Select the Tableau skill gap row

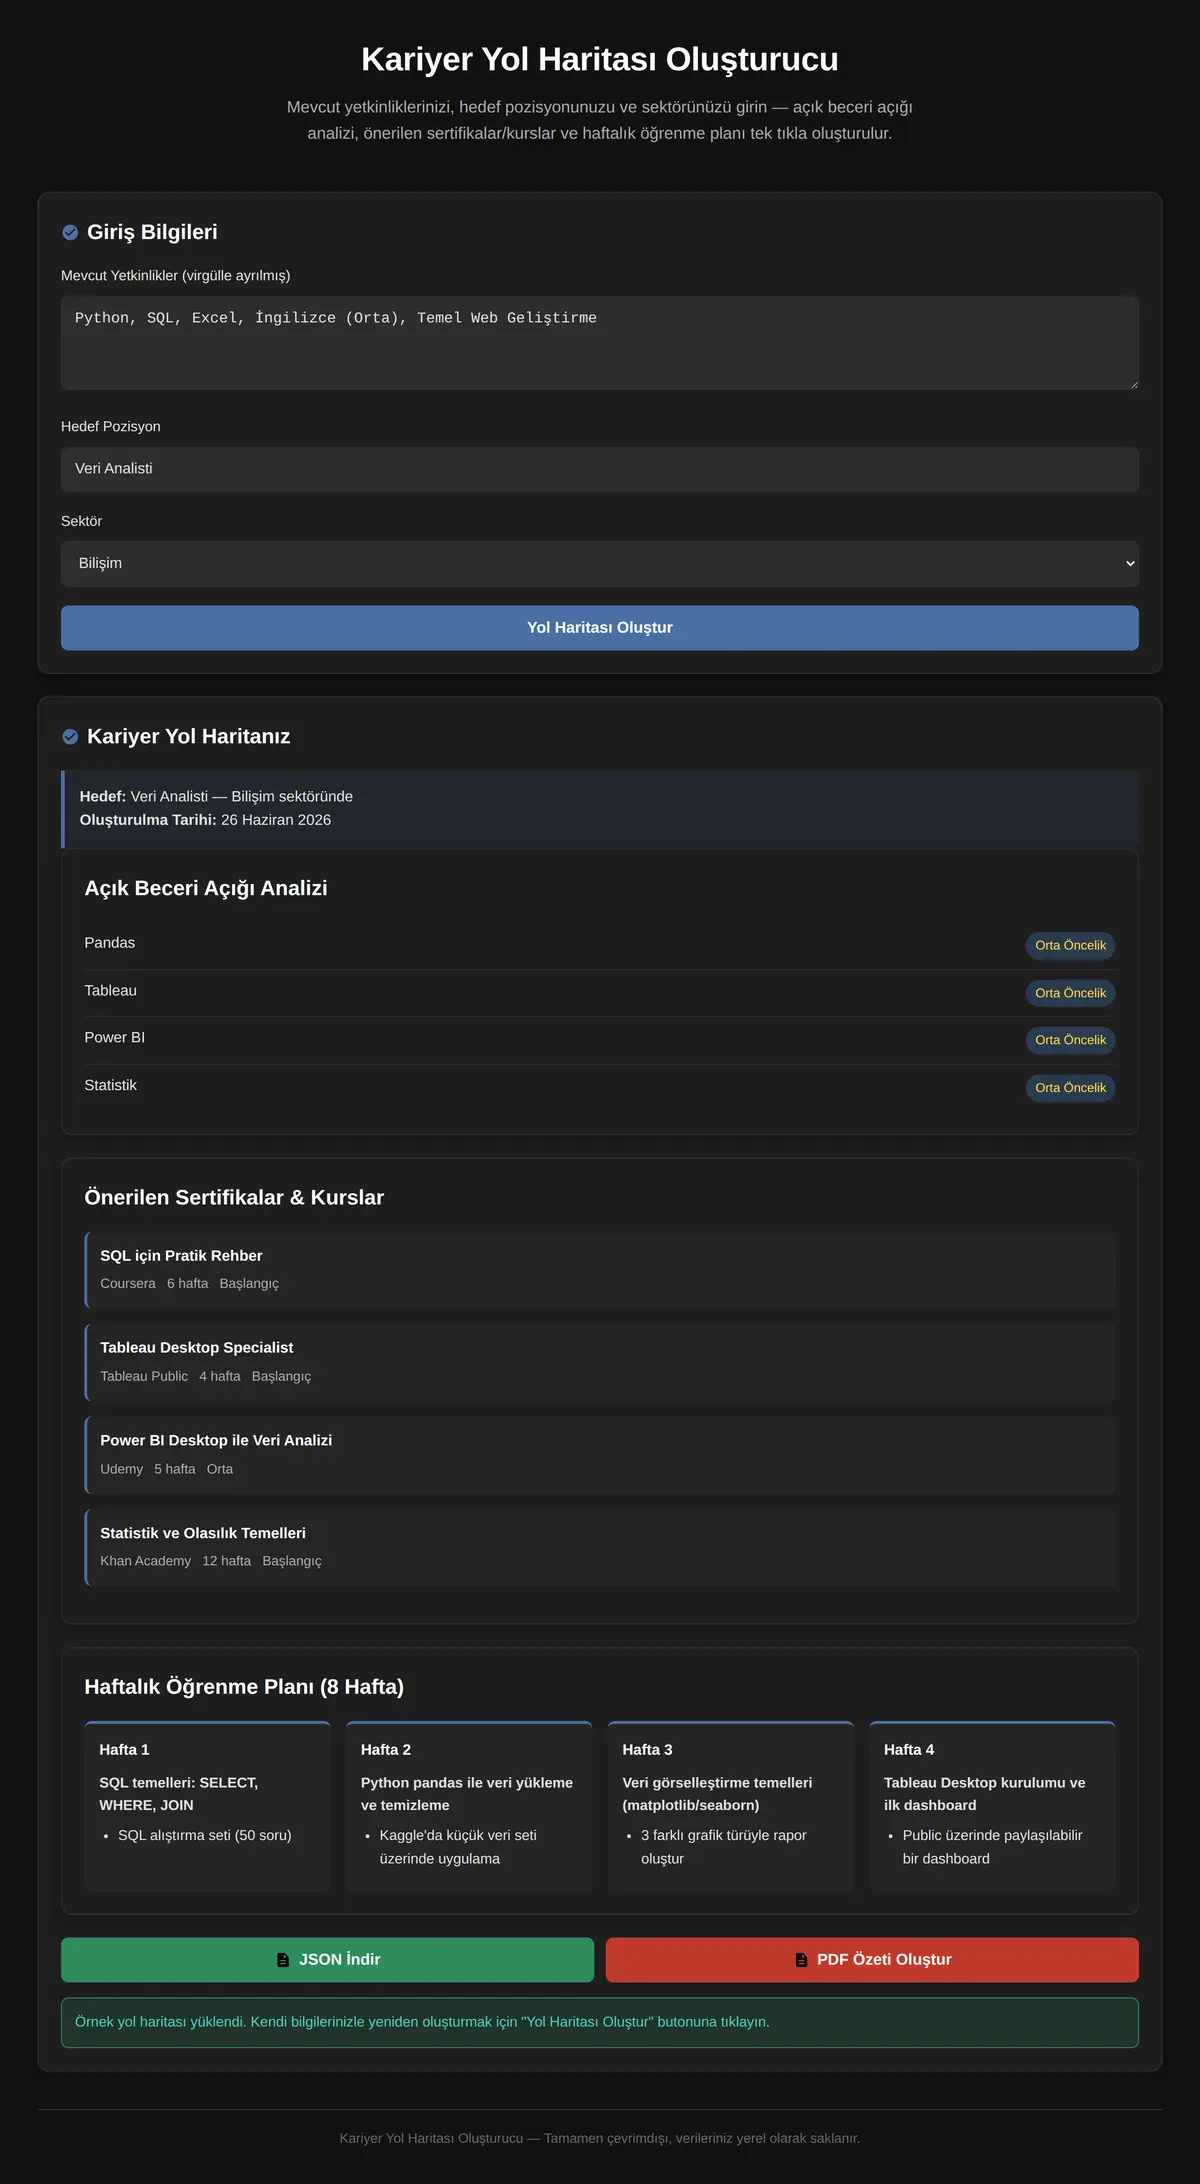600,993
